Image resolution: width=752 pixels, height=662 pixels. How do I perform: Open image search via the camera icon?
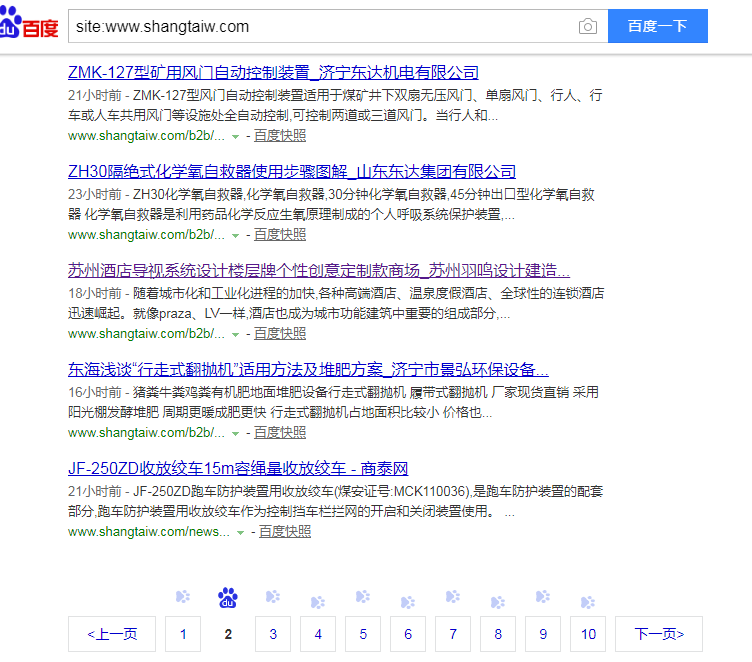click(588, 27)
